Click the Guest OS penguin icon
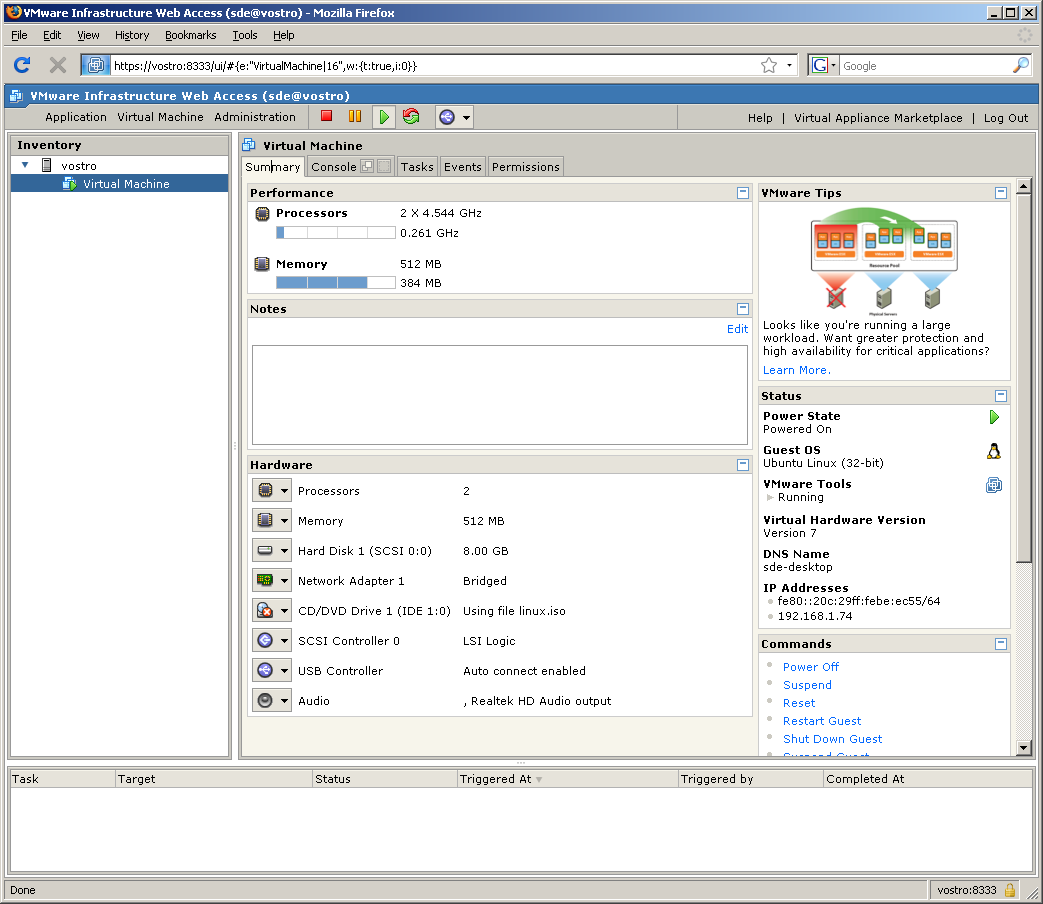Screen dimensions: 1043x904 click(x=994, y=451)
